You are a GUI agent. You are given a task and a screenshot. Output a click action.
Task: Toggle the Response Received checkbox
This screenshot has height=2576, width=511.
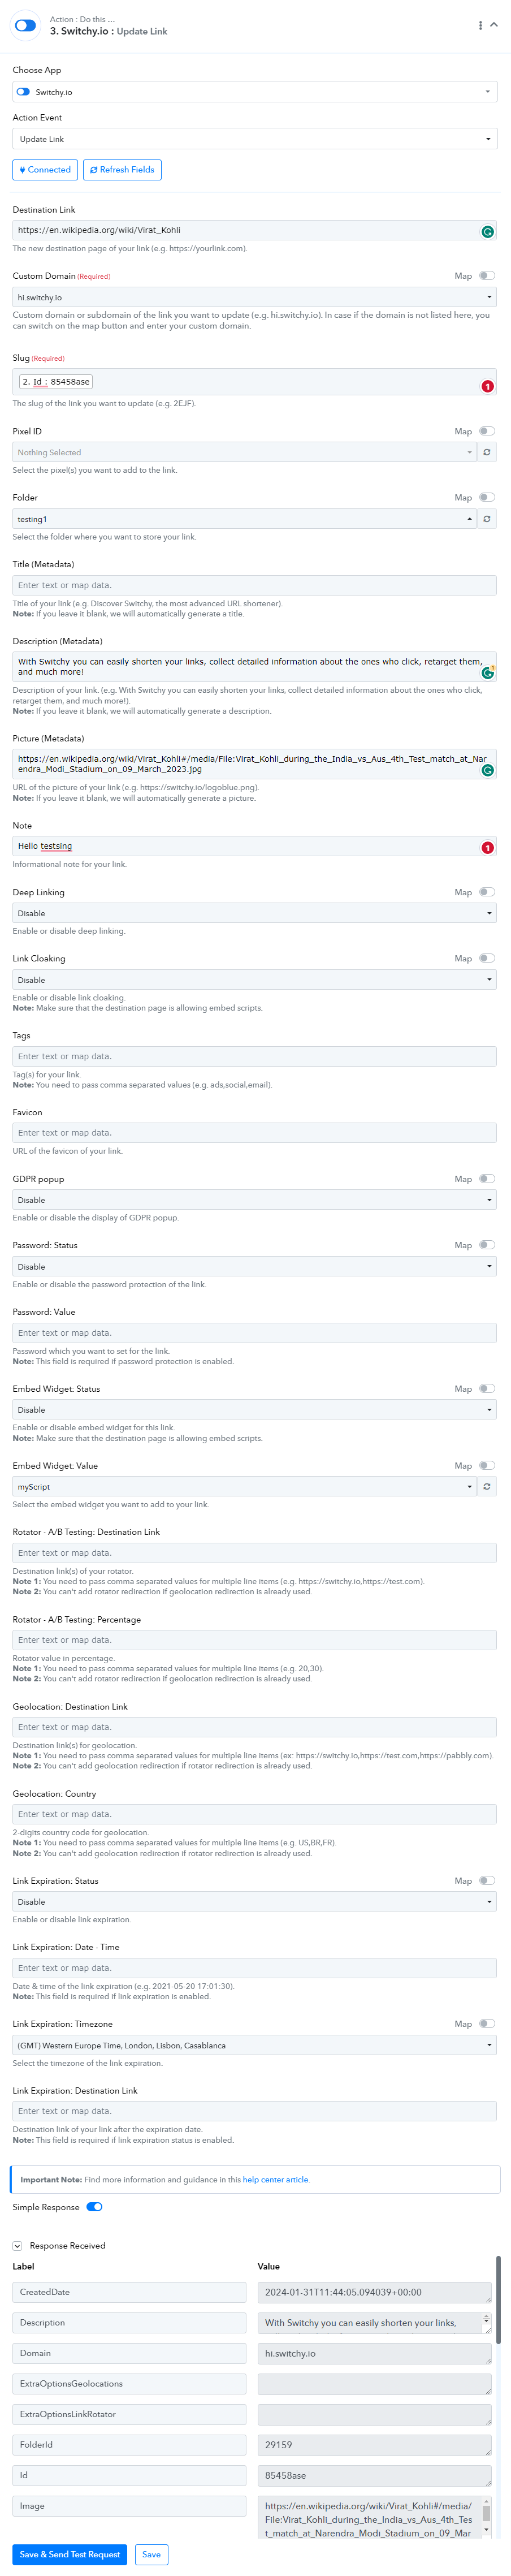[x=17, y=2246]
